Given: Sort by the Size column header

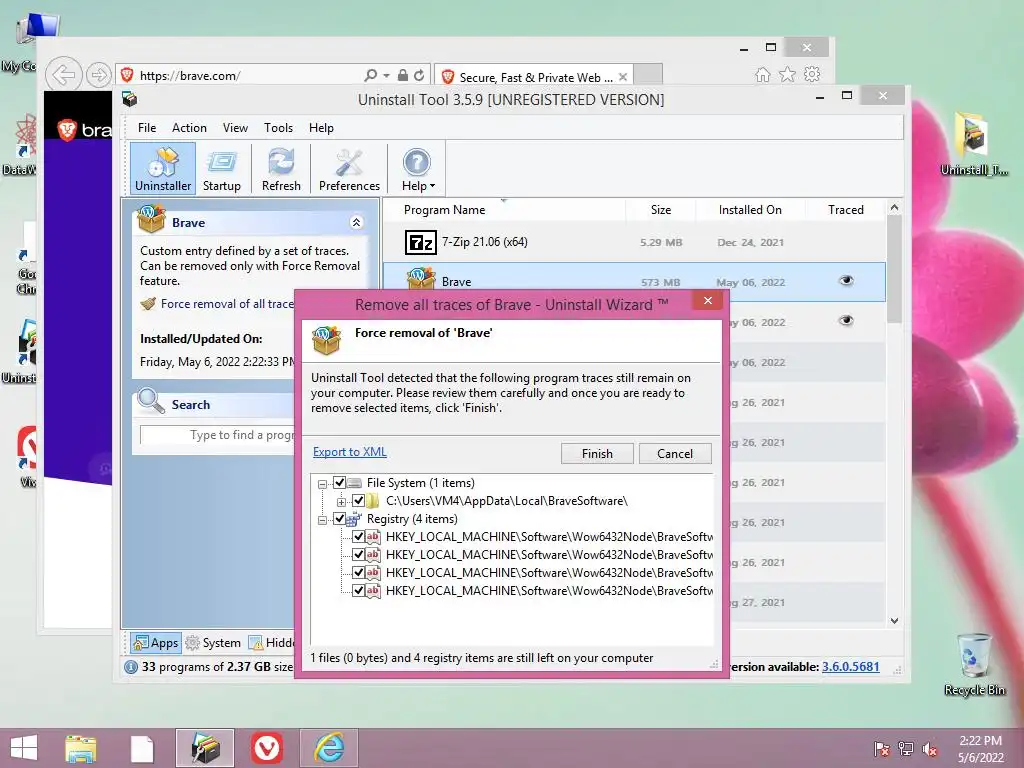Looking at the screenshot, I should [x=660, y=210].
